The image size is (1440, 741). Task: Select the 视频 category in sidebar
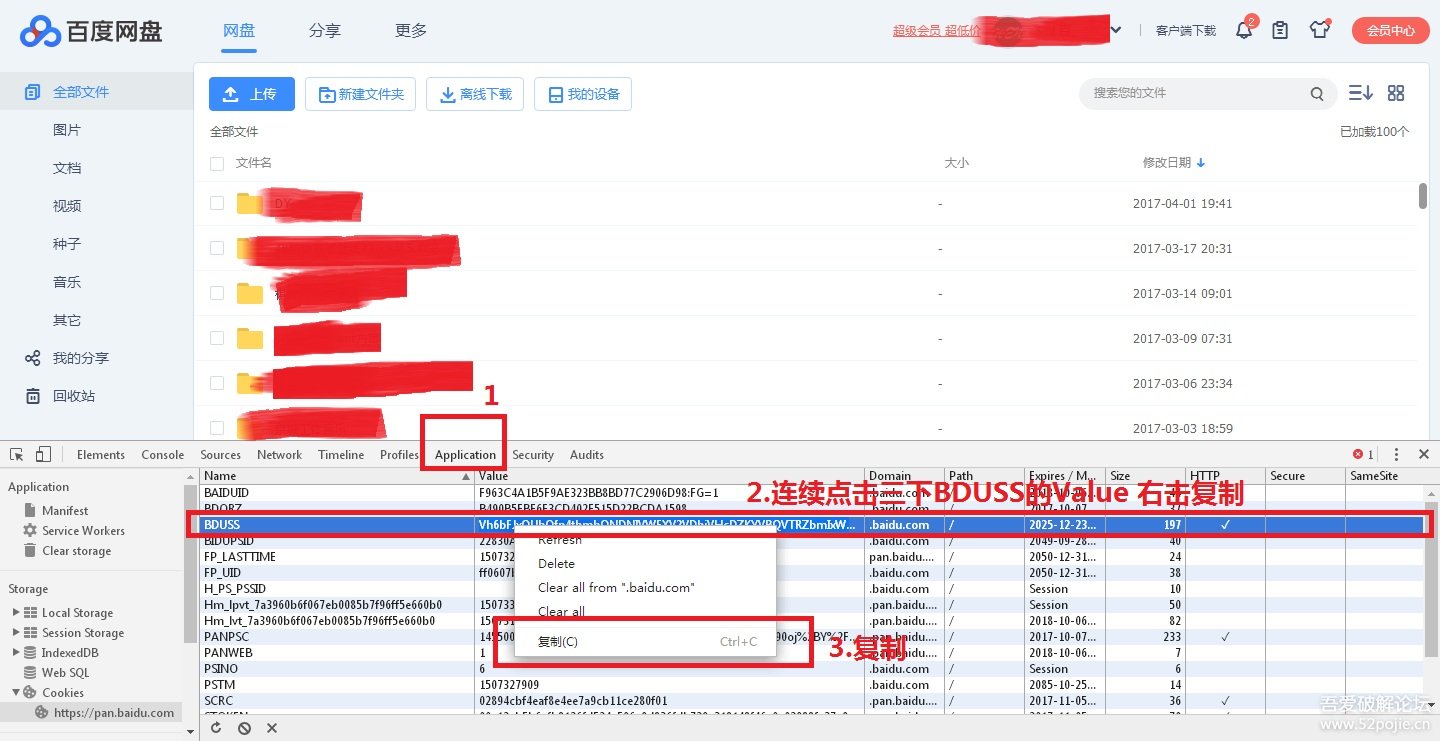67,206
